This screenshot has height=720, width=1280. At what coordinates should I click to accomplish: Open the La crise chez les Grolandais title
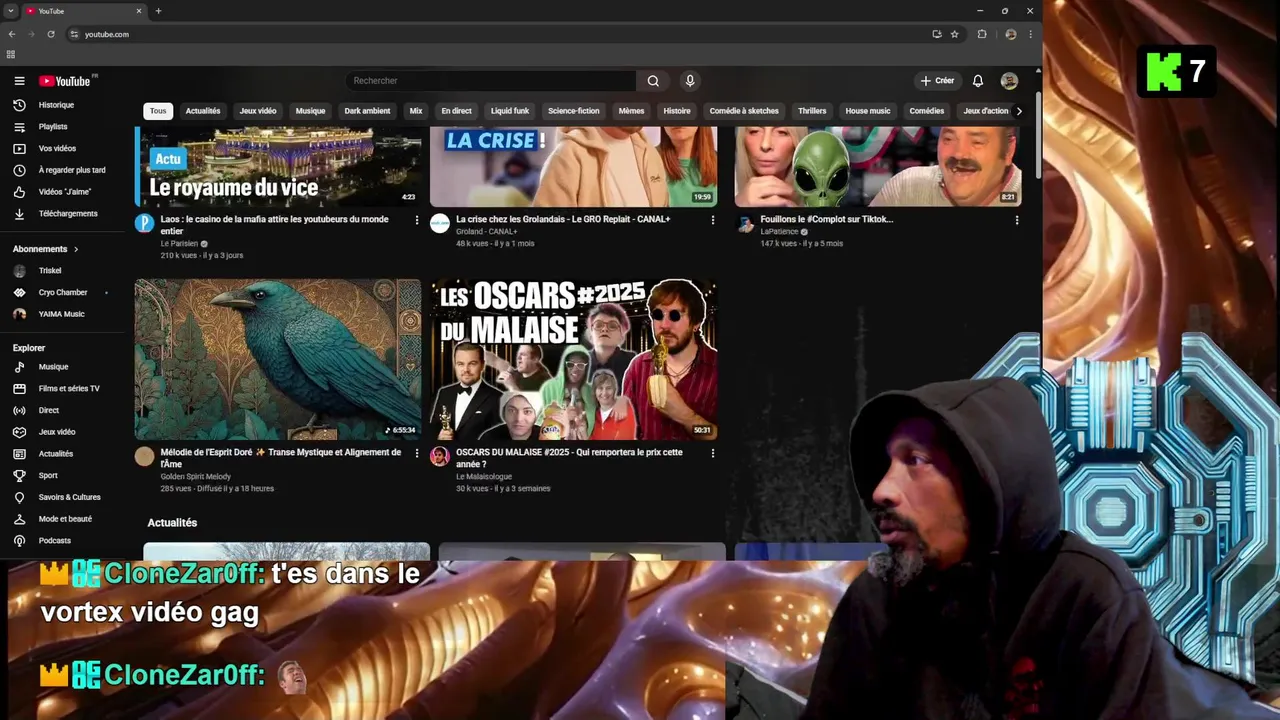point(563,219)
